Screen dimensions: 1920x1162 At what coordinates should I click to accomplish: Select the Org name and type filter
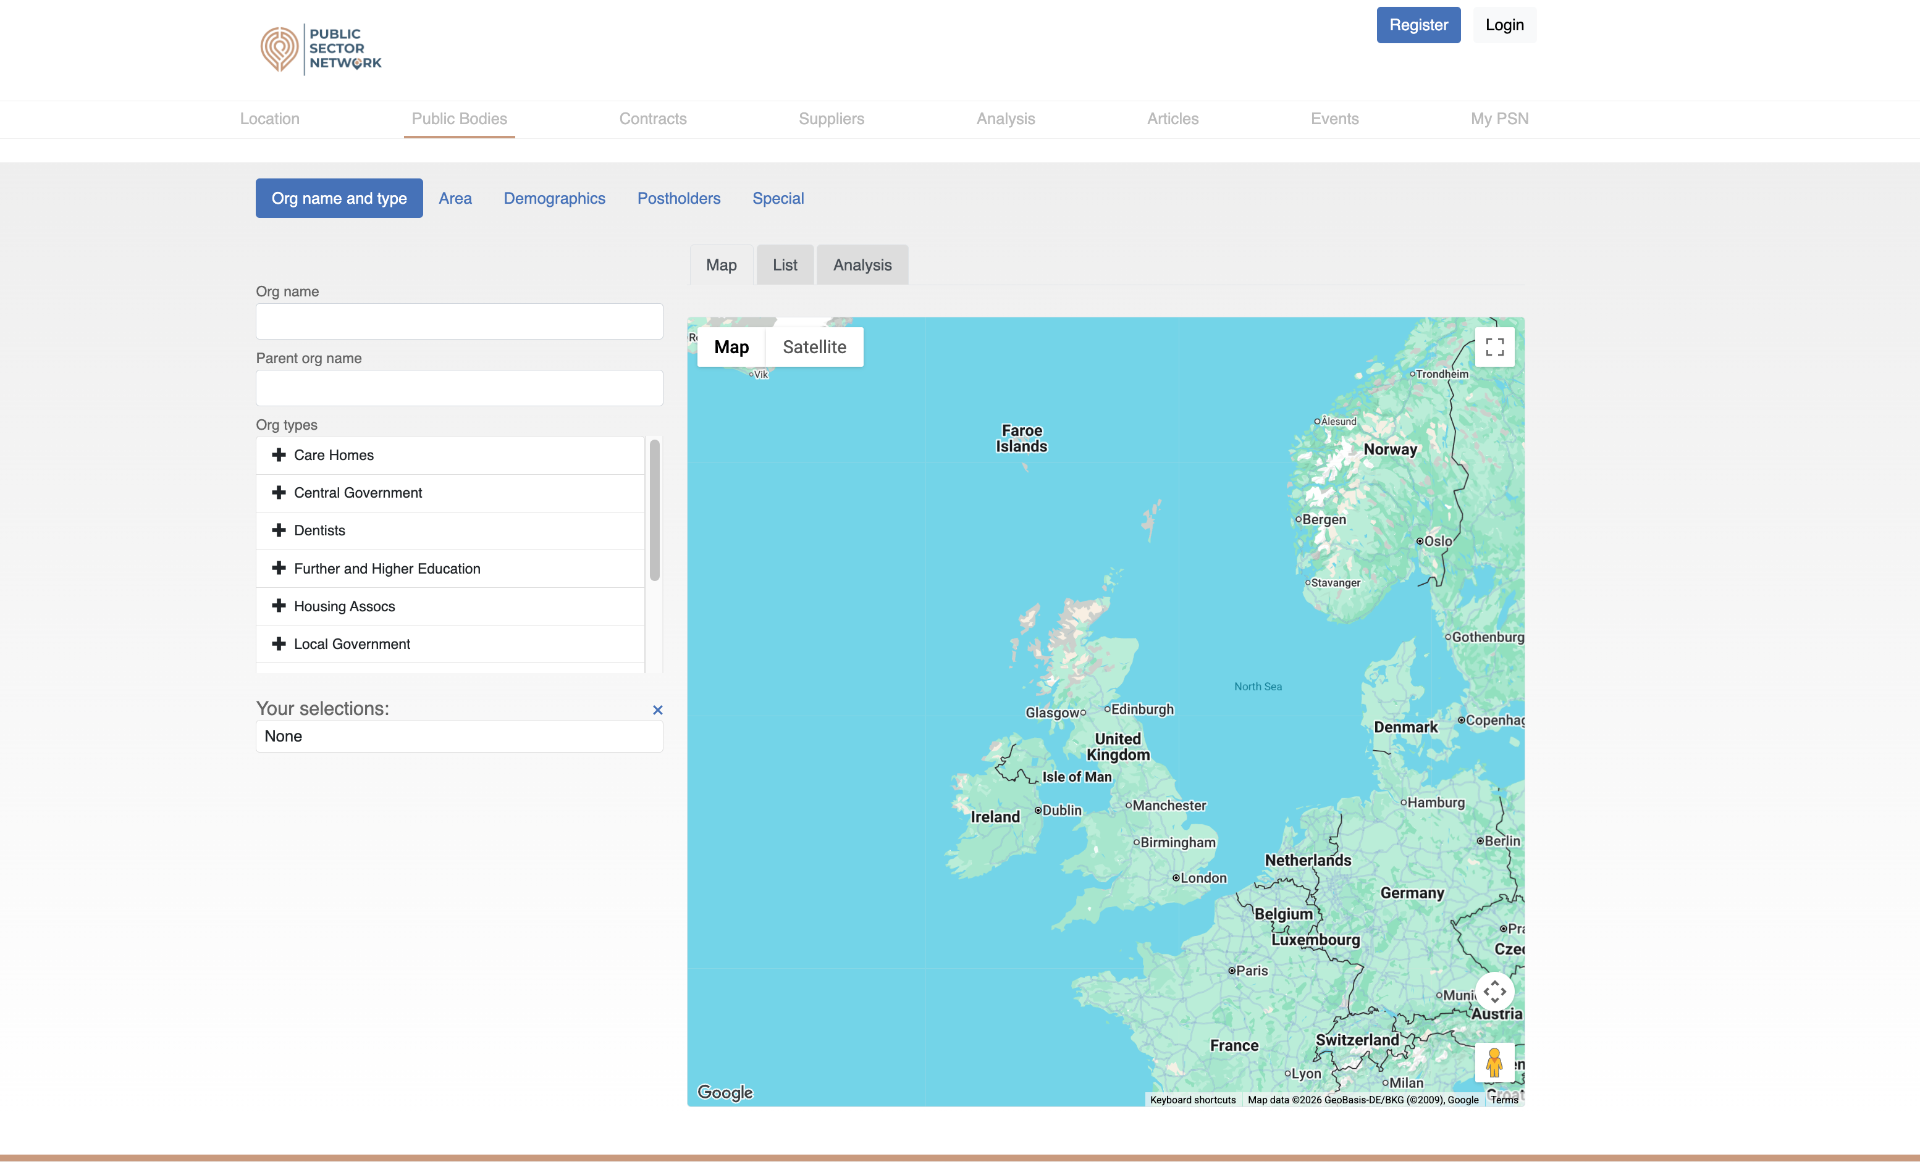(339, 198)
